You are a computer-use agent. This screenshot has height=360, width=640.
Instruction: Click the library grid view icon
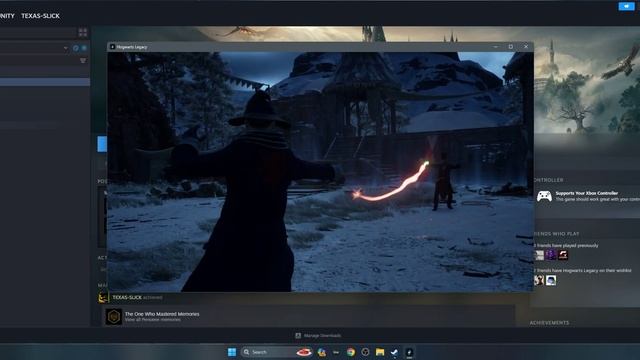pos(83,32)
